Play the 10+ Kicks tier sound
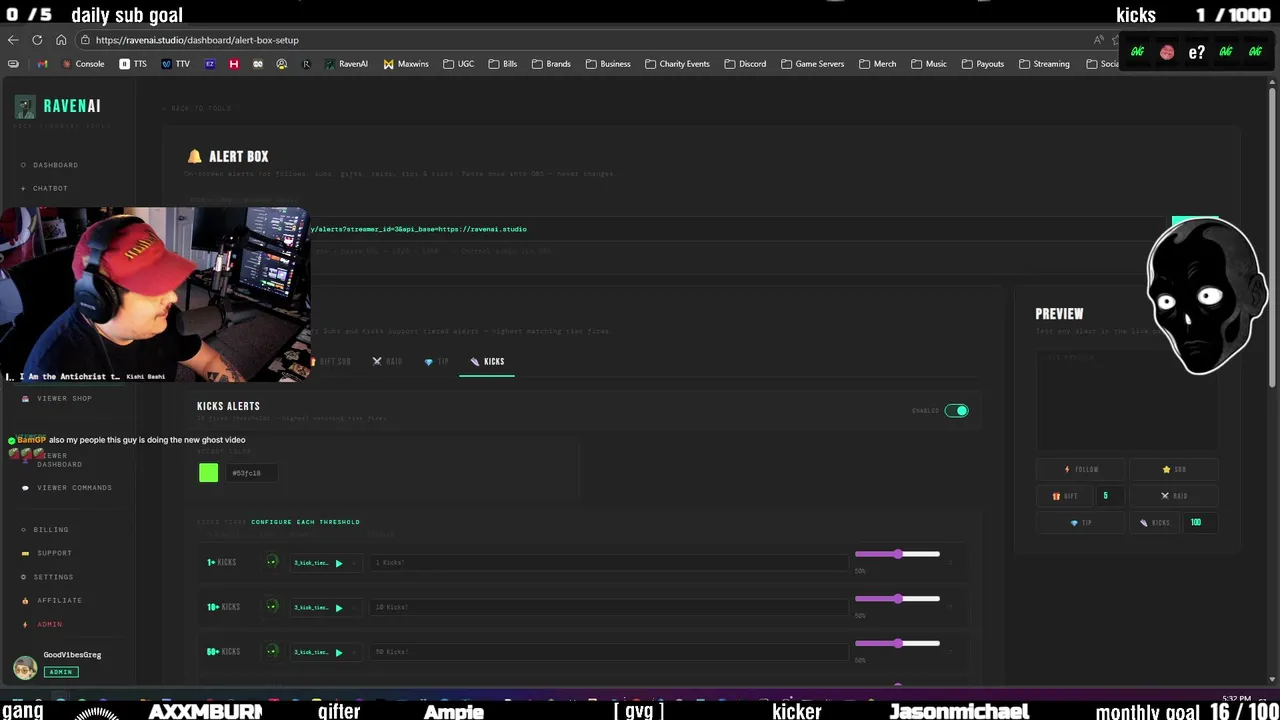The width and height of the screenshot is (1280, 720). coord(339,607)
